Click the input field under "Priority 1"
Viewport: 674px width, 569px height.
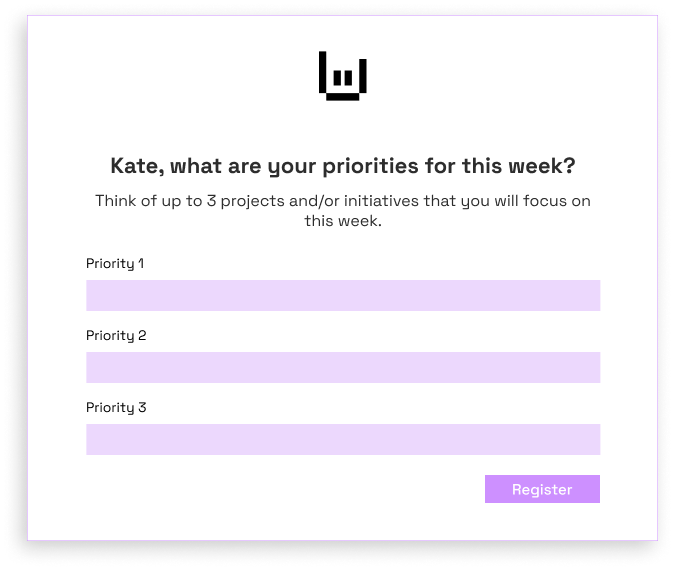coord(342,295)
